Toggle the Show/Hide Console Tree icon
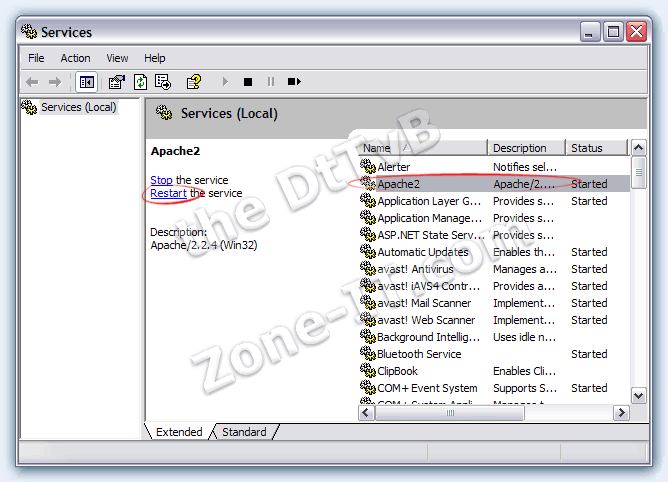The height and width of the screenshot is (482, 668). coord(86,82)
